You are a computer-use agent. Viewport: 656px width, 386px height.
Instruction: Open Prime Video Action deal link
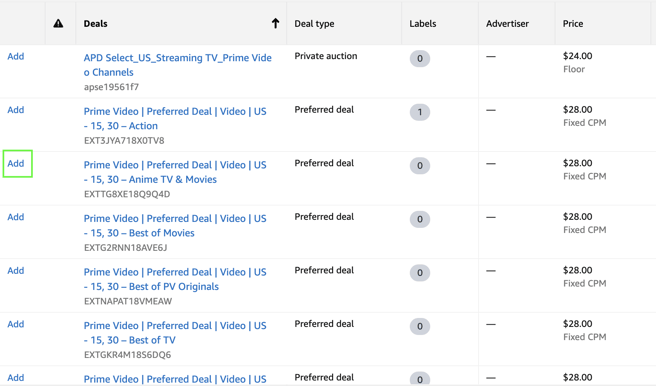pos(175,118)
